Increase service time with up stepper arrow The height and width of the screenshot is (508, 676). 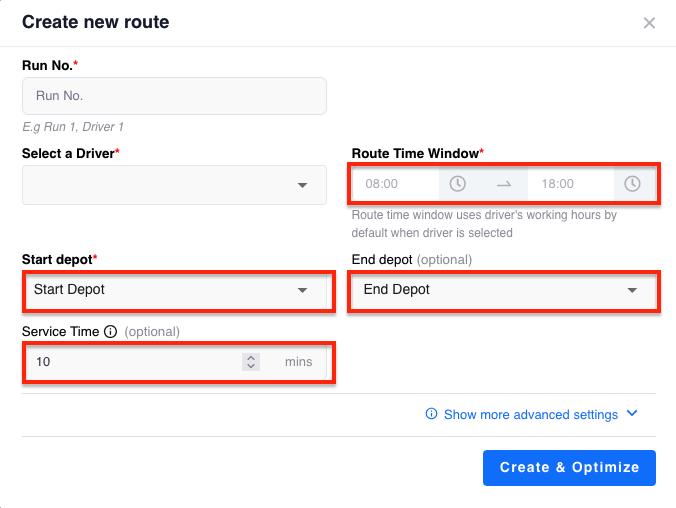point(251,357)
